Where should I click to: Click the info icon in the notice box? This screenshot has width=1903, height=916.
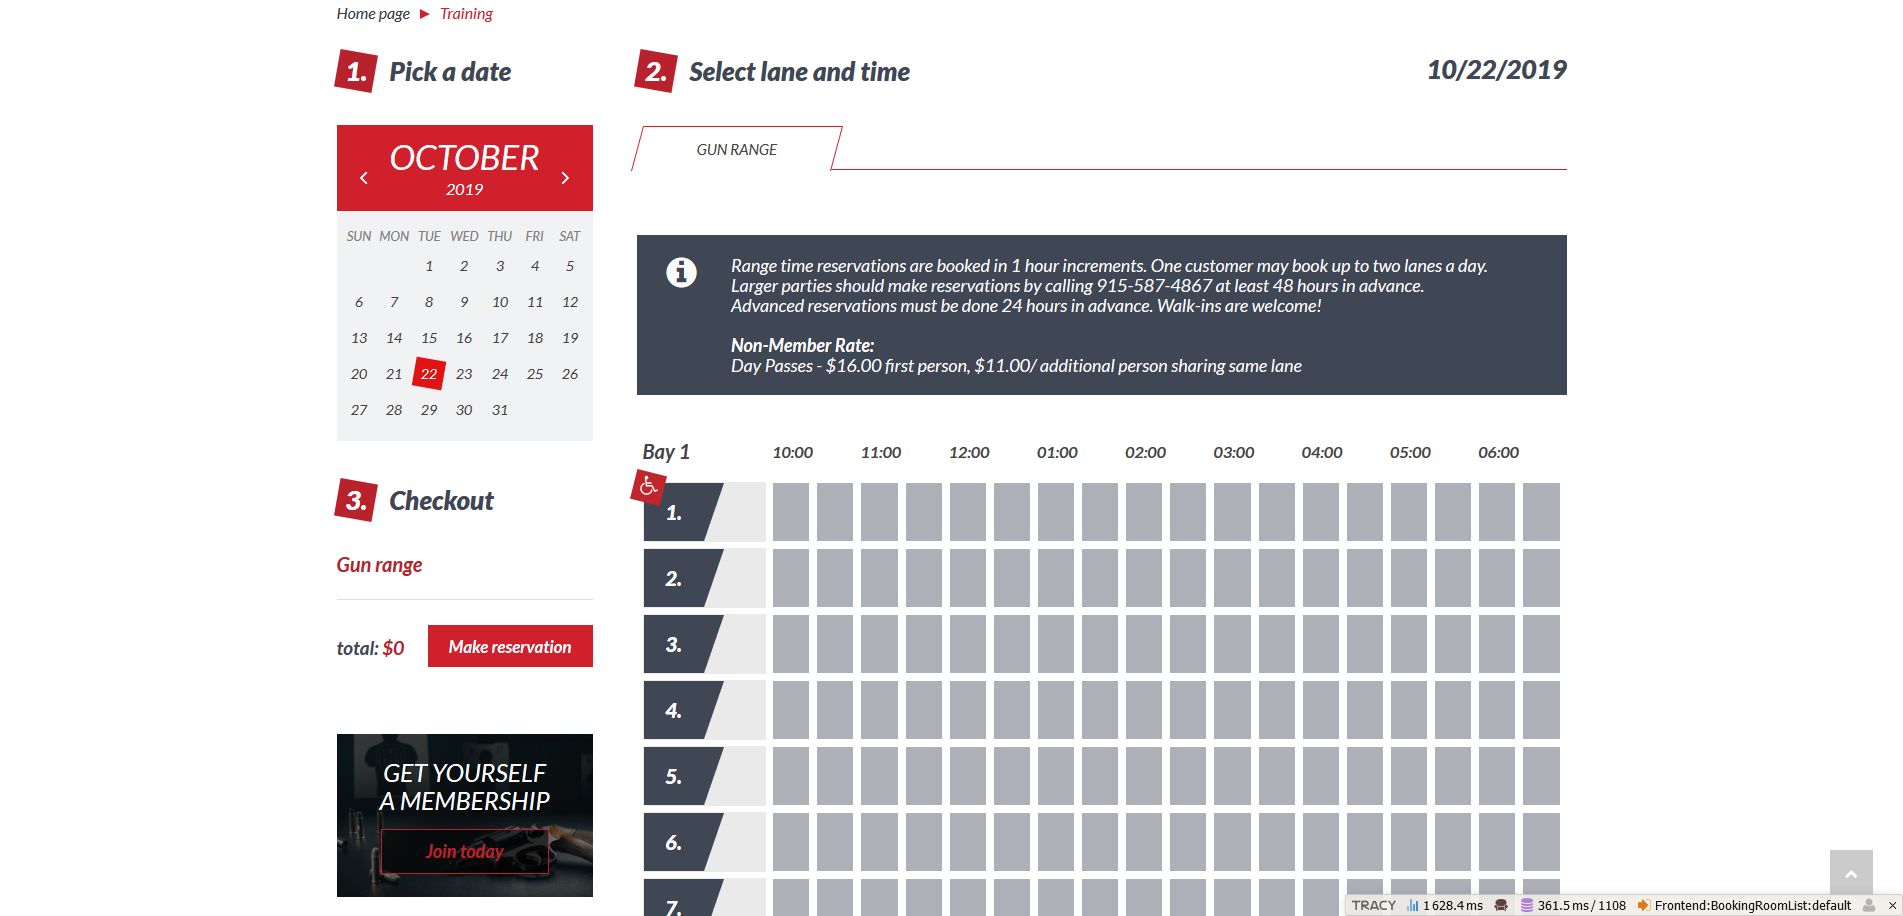681,272
